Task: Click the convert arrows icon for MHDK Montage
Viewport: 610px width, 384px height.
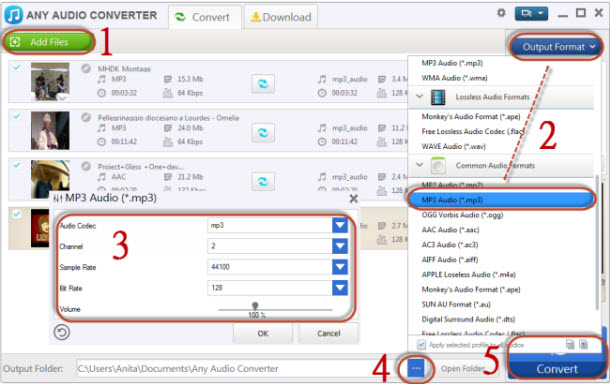Action: (263, 84)
